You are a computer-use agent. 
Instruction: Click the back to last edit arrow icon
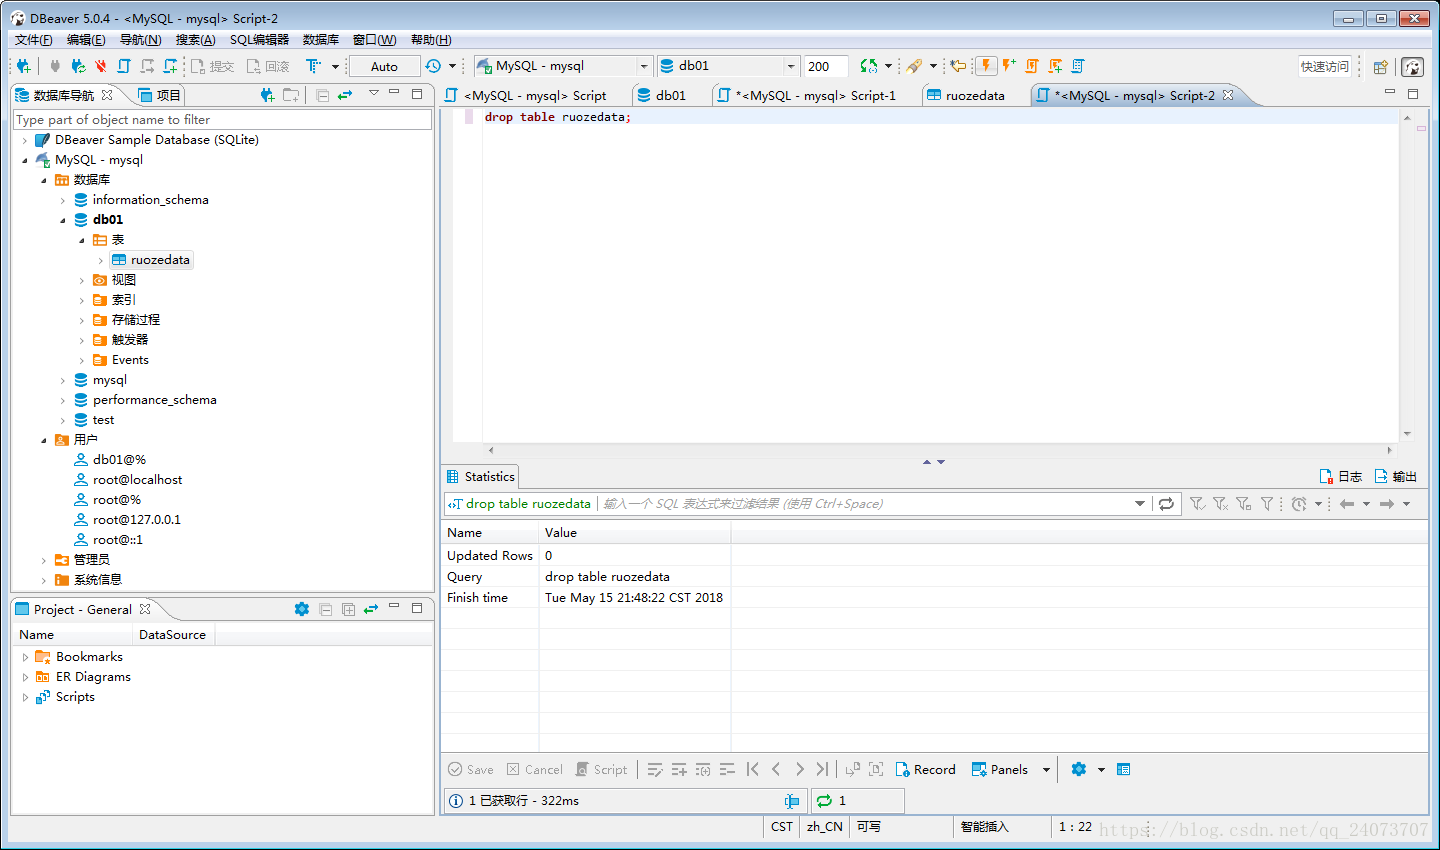958,66
